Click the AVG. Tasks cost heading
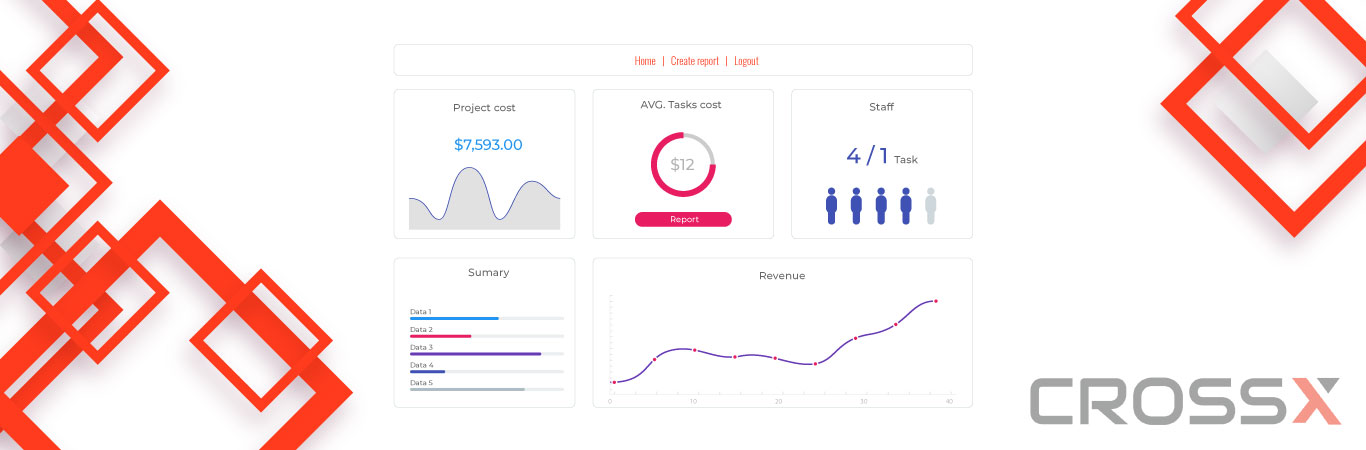 point(681,105)
